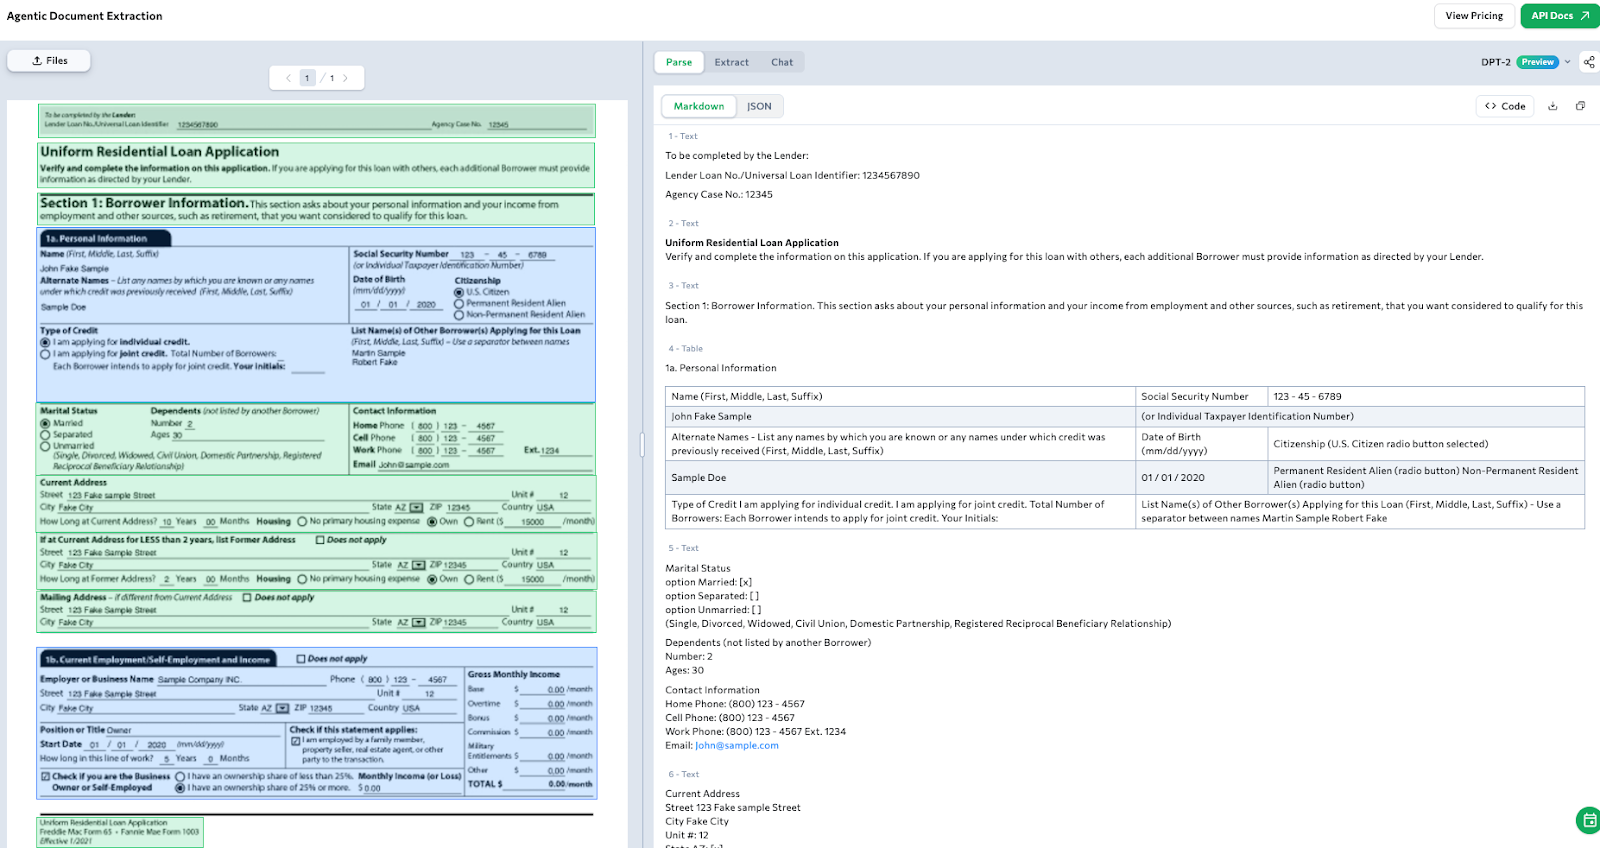Go to the previous document page

click(x=289, y=78)
